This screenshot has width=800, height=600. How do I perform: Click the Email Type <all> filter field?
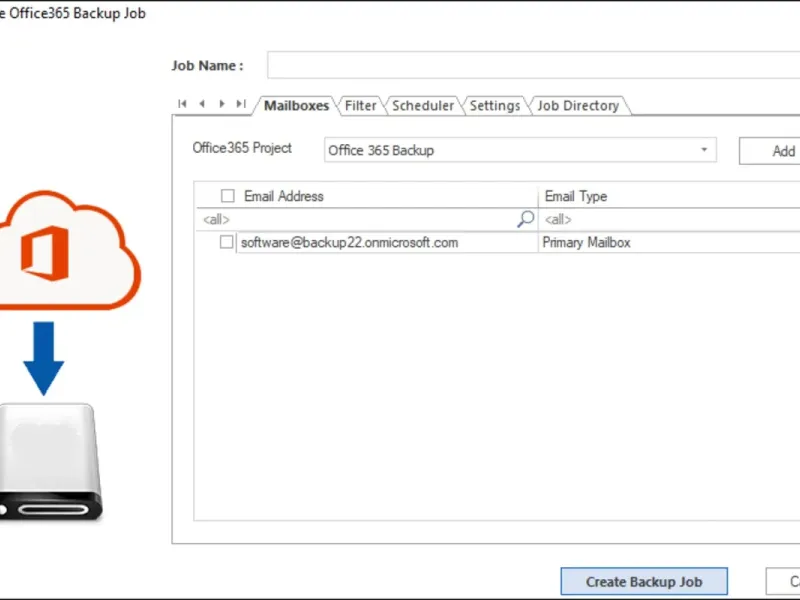click(669, 219)
